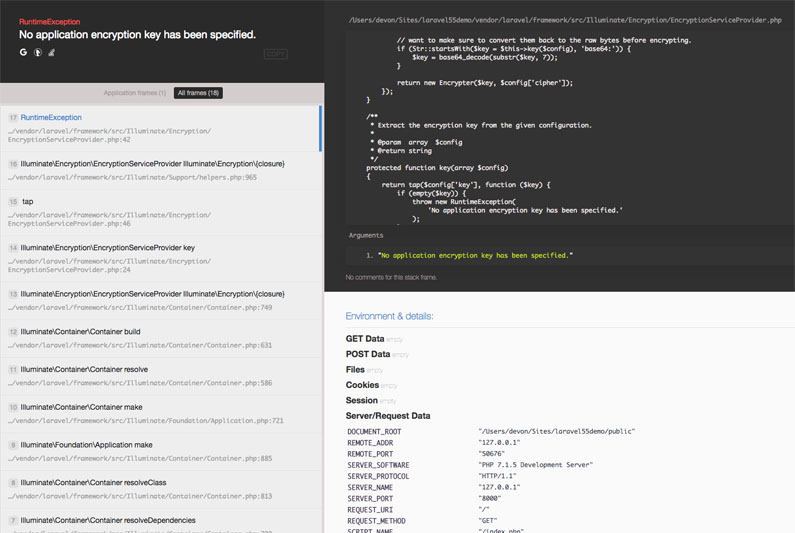Click the SERVER_PROTOCOL value "HTTP/1.1"
Viewport: 795px width, 533px height.
click(x=497, y=476)
